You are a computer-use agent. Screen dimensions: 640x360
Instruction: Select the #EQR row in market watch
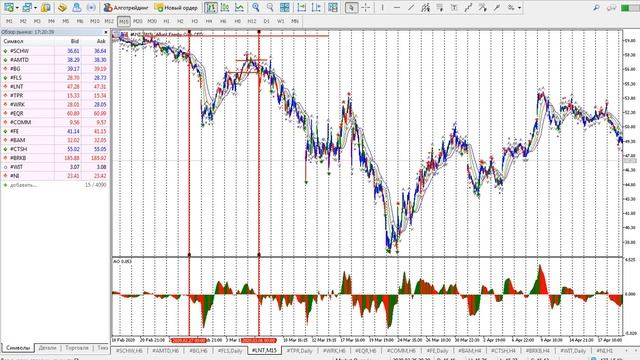[55, 113]
